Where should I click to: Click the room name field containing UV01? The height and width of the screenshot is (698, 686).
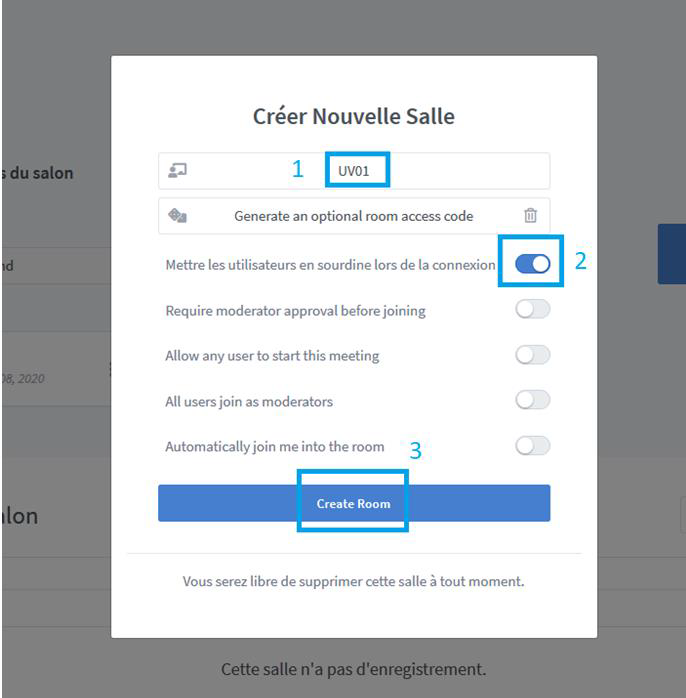coord(354,171)
